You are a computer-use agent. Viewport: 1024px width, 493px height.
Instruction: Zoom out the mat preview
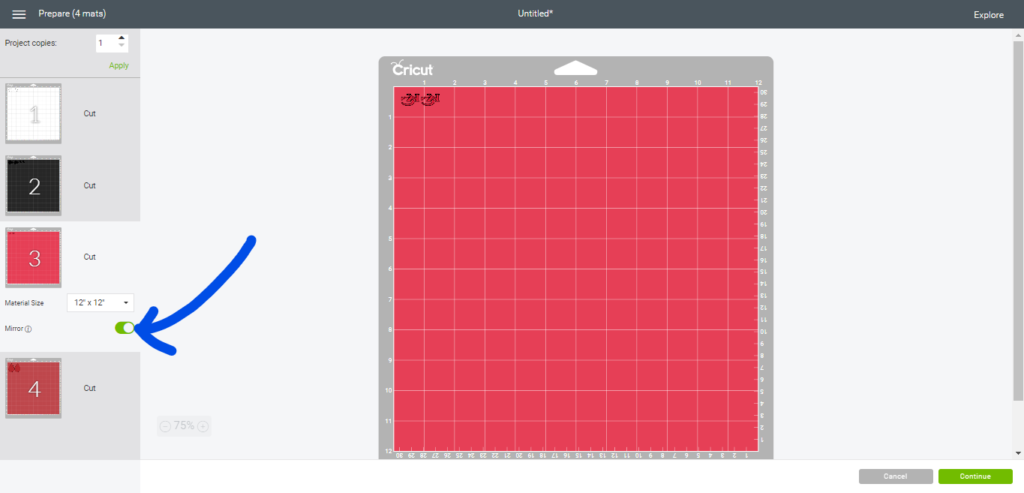165,426
